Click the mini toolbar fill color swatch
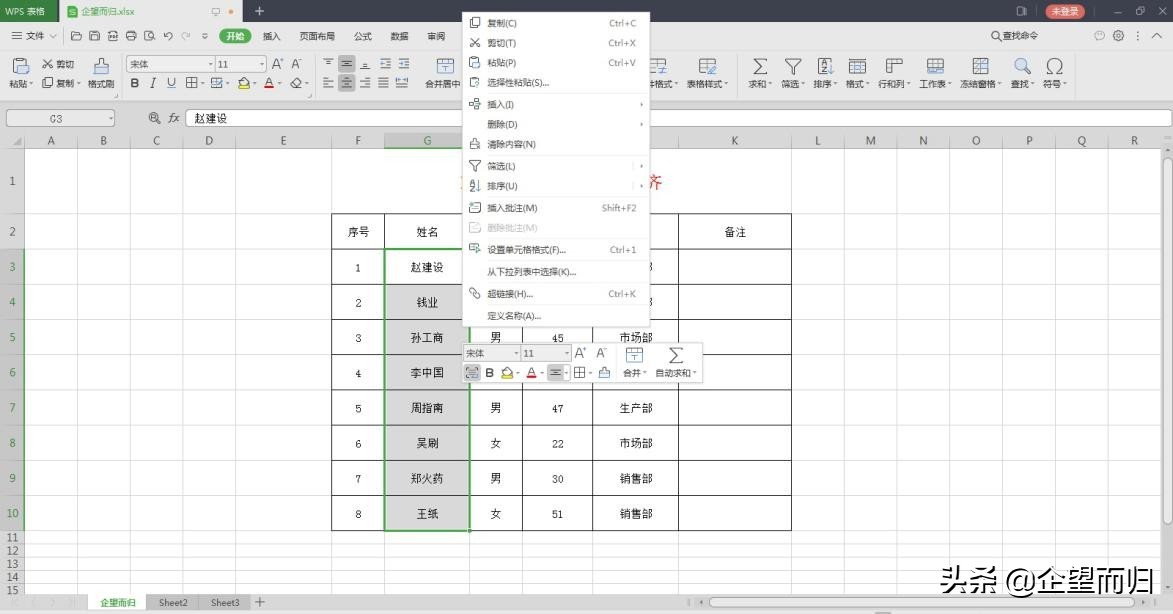Viewport: 1173px width, 614px height. point(507,372)
